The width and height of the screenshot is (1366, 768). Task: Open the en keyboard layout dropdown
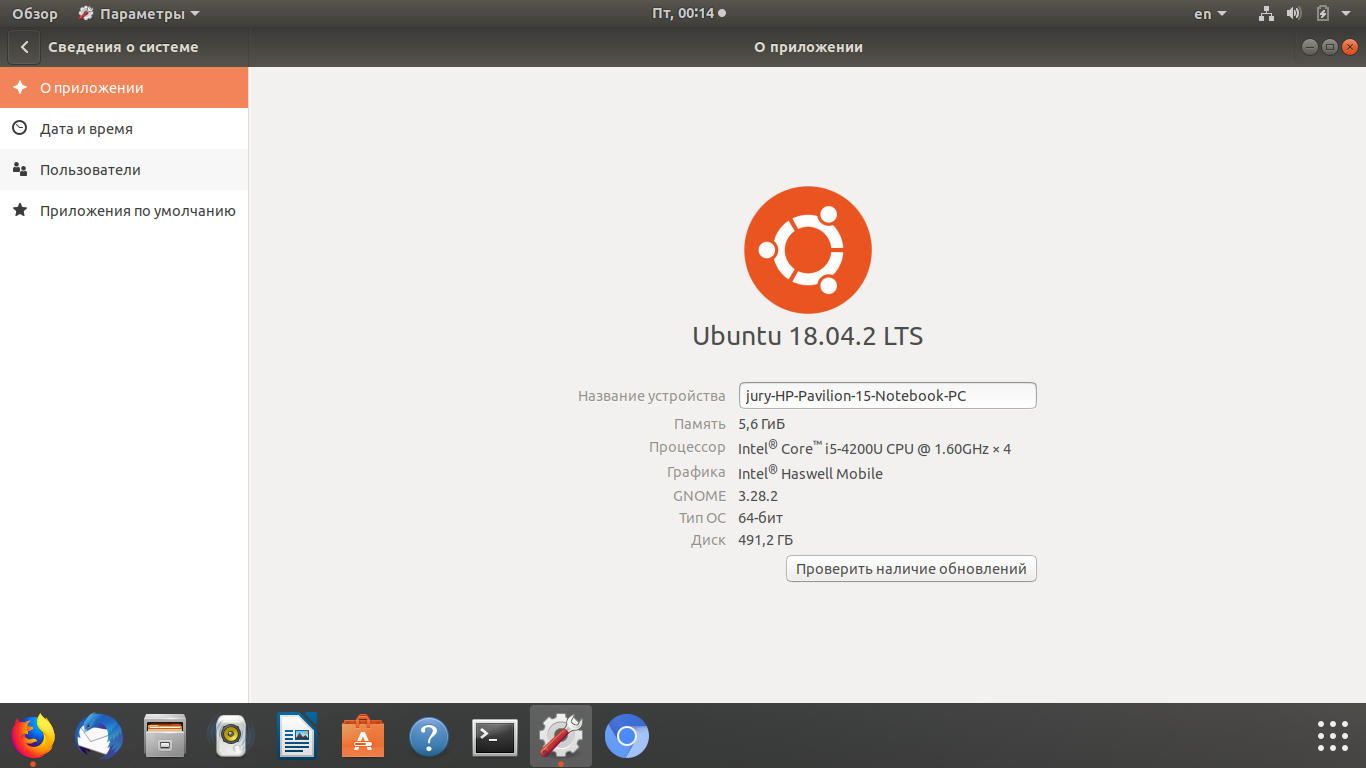coord(1210,14)
